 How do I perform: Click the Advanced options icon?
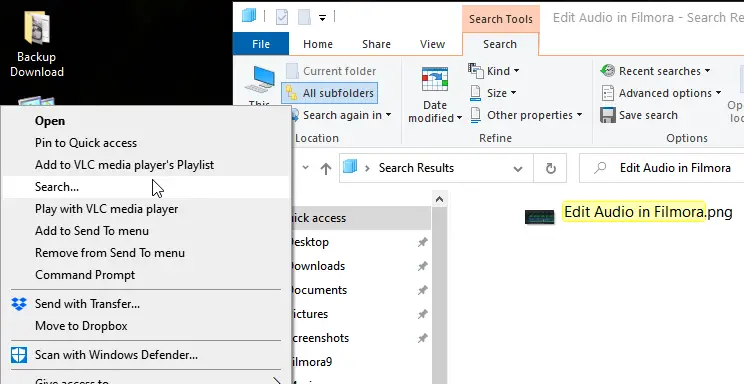point(608,93)
